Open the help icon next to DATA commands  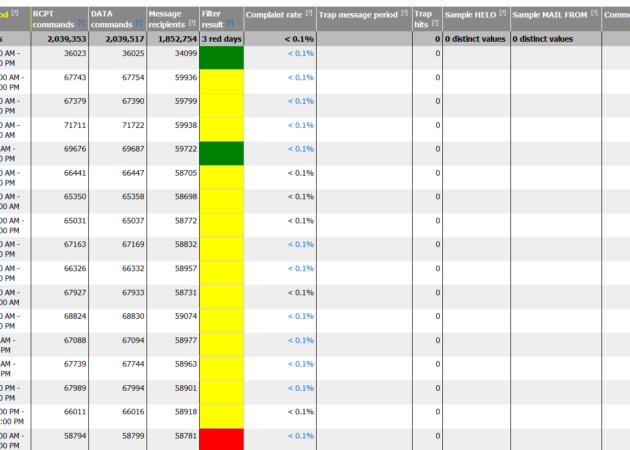coord(139,23)
